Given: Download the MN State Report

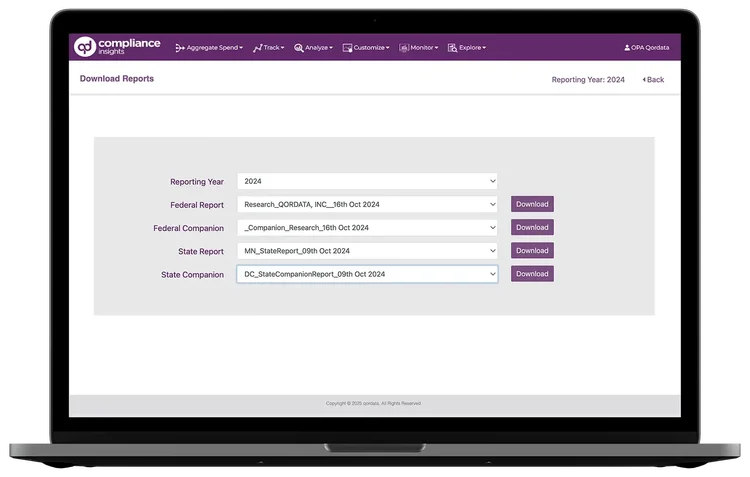Looking at the screenshot, I should pos(532,251).
